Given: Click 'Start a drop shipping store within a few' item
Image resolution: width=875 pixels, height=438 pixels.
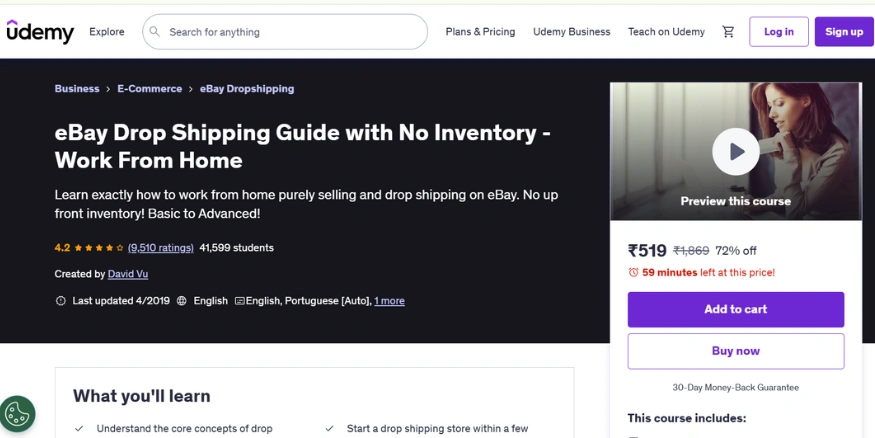Looking at the screenshot, I should 437,429.
